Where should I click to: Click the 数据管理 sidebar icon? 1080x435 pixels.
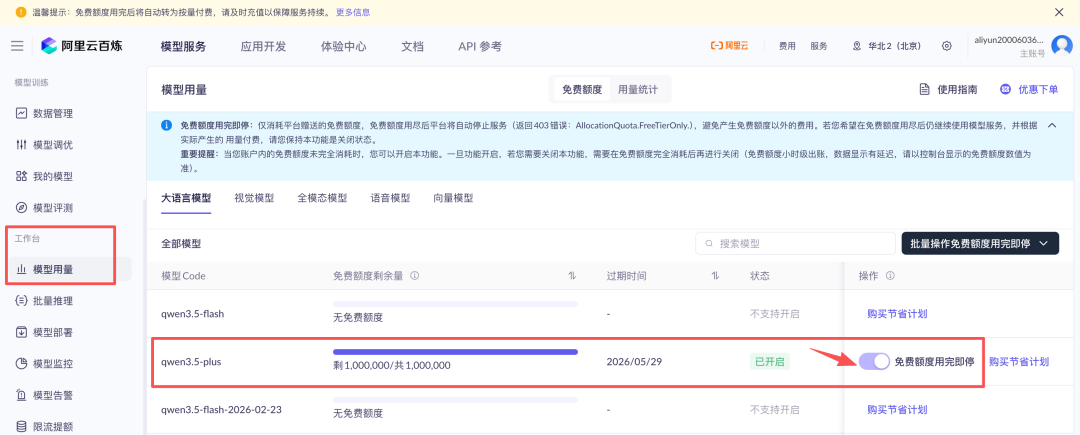coord(21,114)
